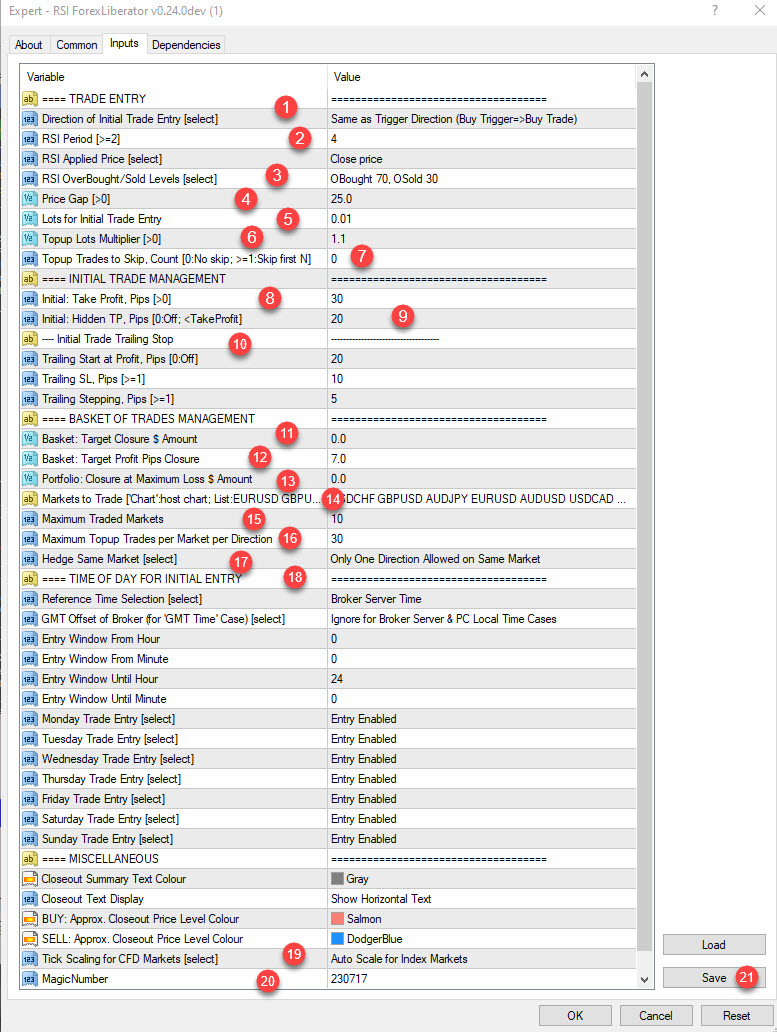Open GMT Offset of Broker value selector
This screenshot has width=777, height=1032.
coord(482,619)
